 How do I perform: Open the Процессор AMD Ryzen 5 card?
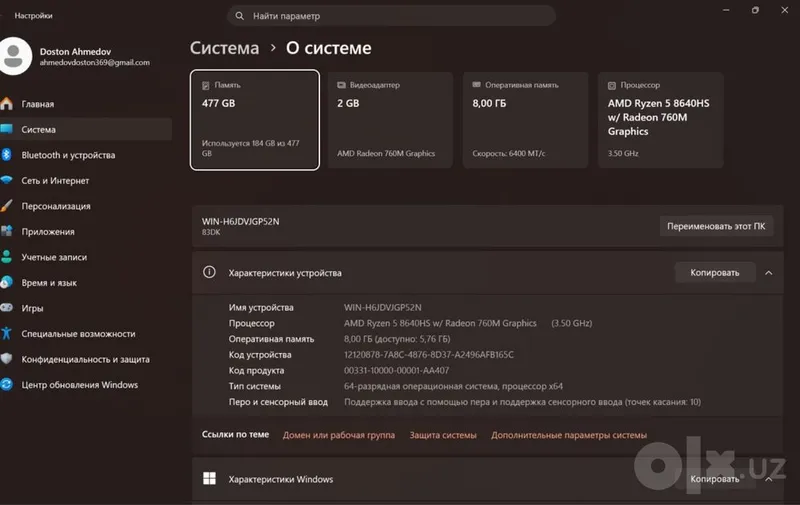(661, 120)
